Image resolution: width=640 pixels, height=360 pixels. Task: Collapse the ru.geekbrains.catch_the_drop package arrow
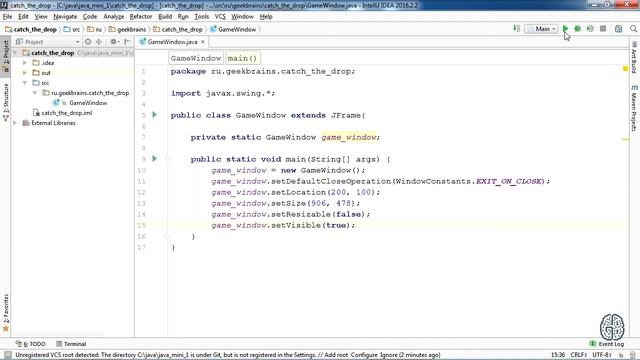35,93
